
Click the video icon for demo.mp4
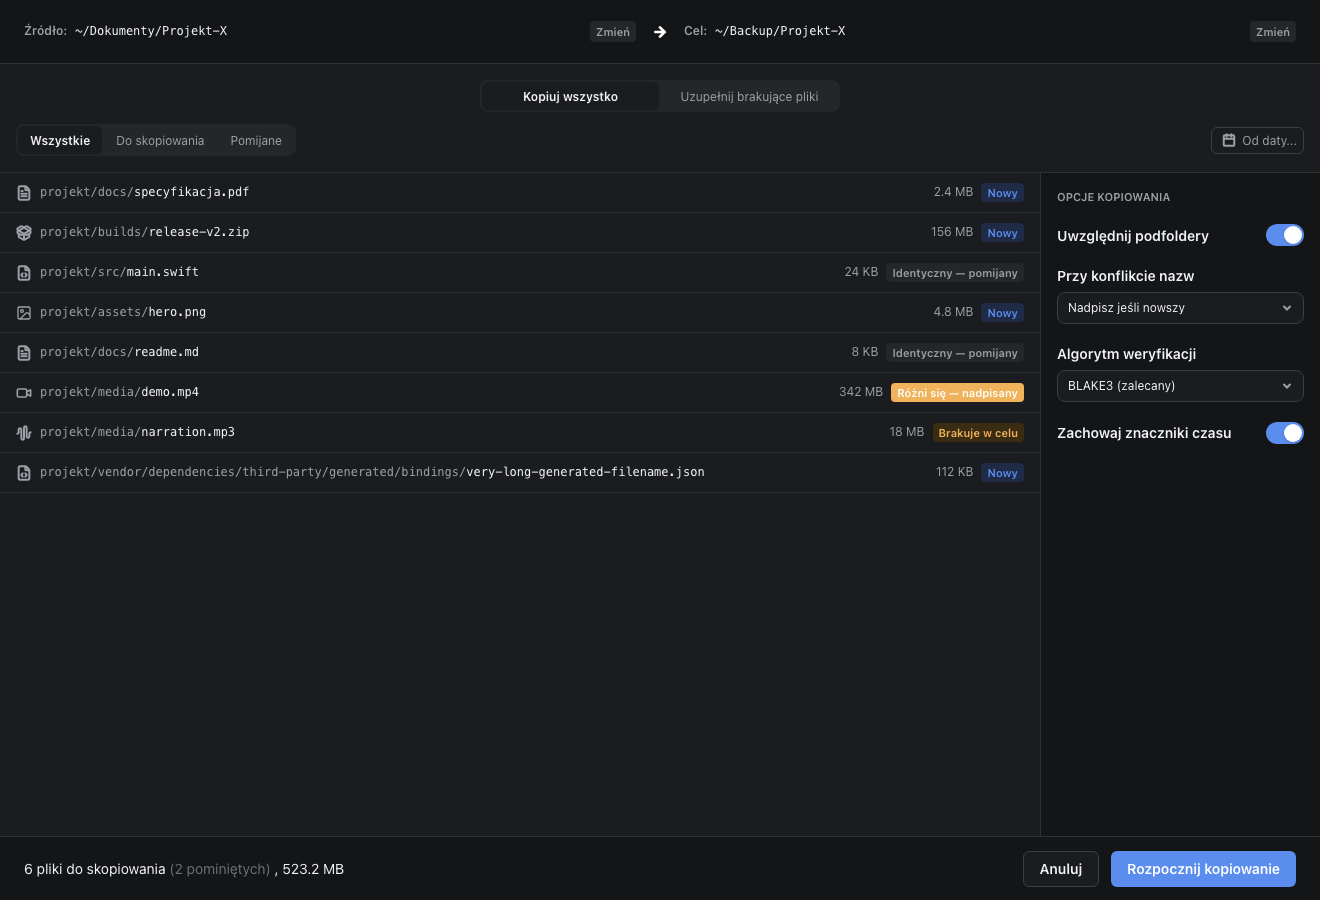(x=24, y=393)
